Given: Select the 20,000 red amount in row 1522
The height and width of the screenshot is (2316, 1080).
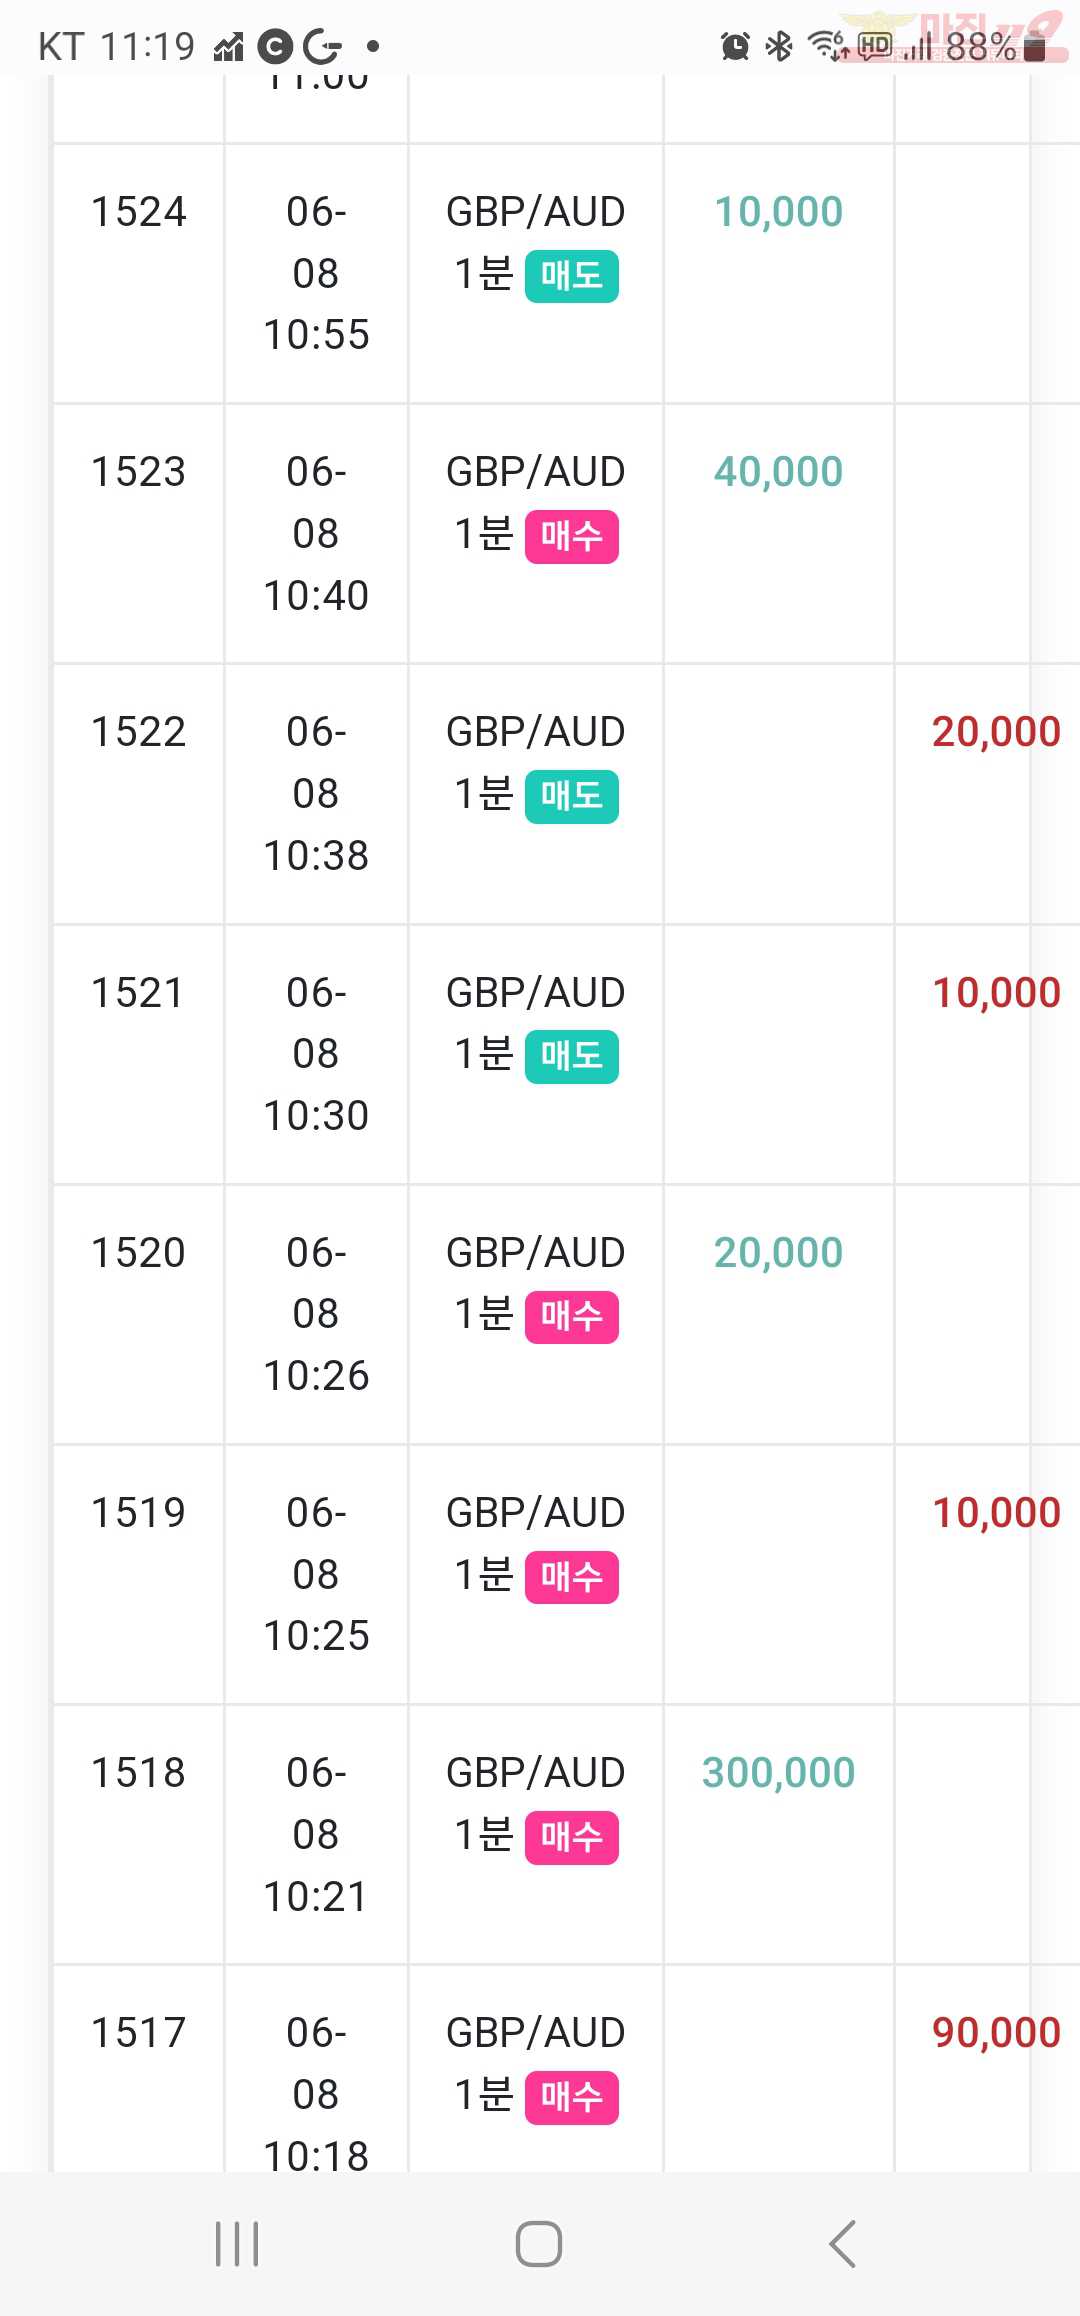Looking at the screenshot, I should [x=996, y=731].
